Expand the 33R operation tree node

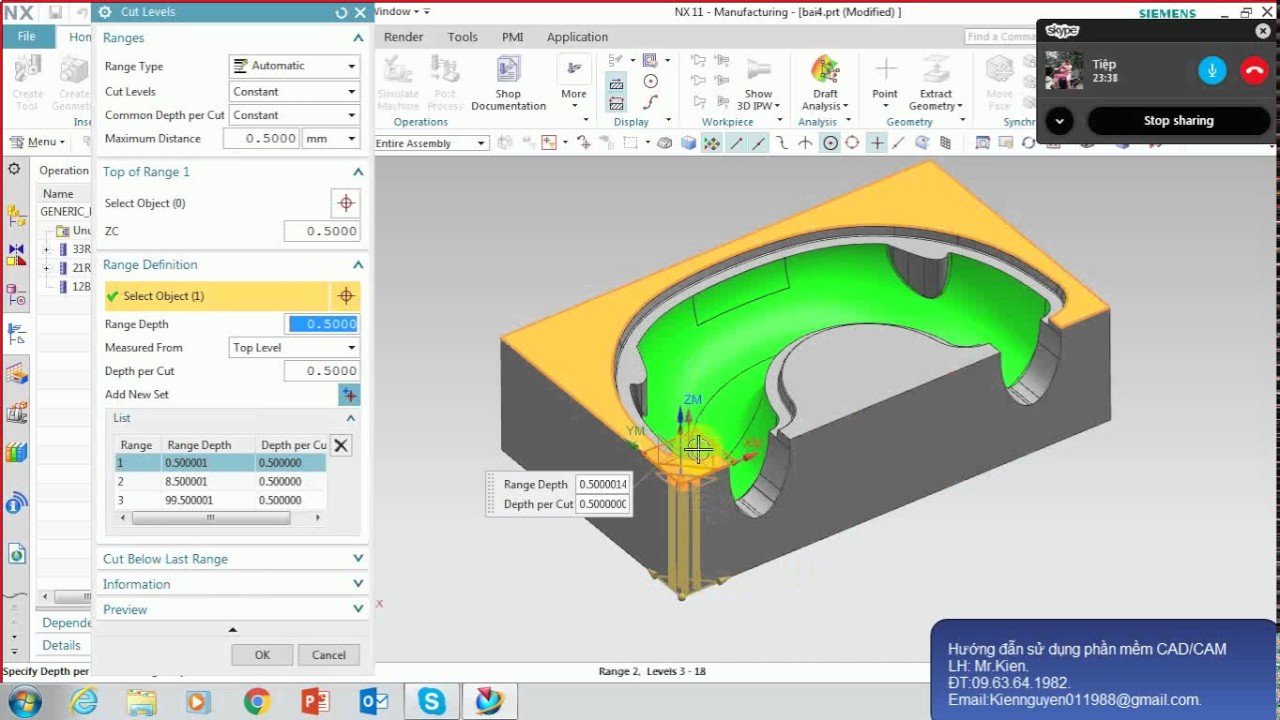click(46, 249)
